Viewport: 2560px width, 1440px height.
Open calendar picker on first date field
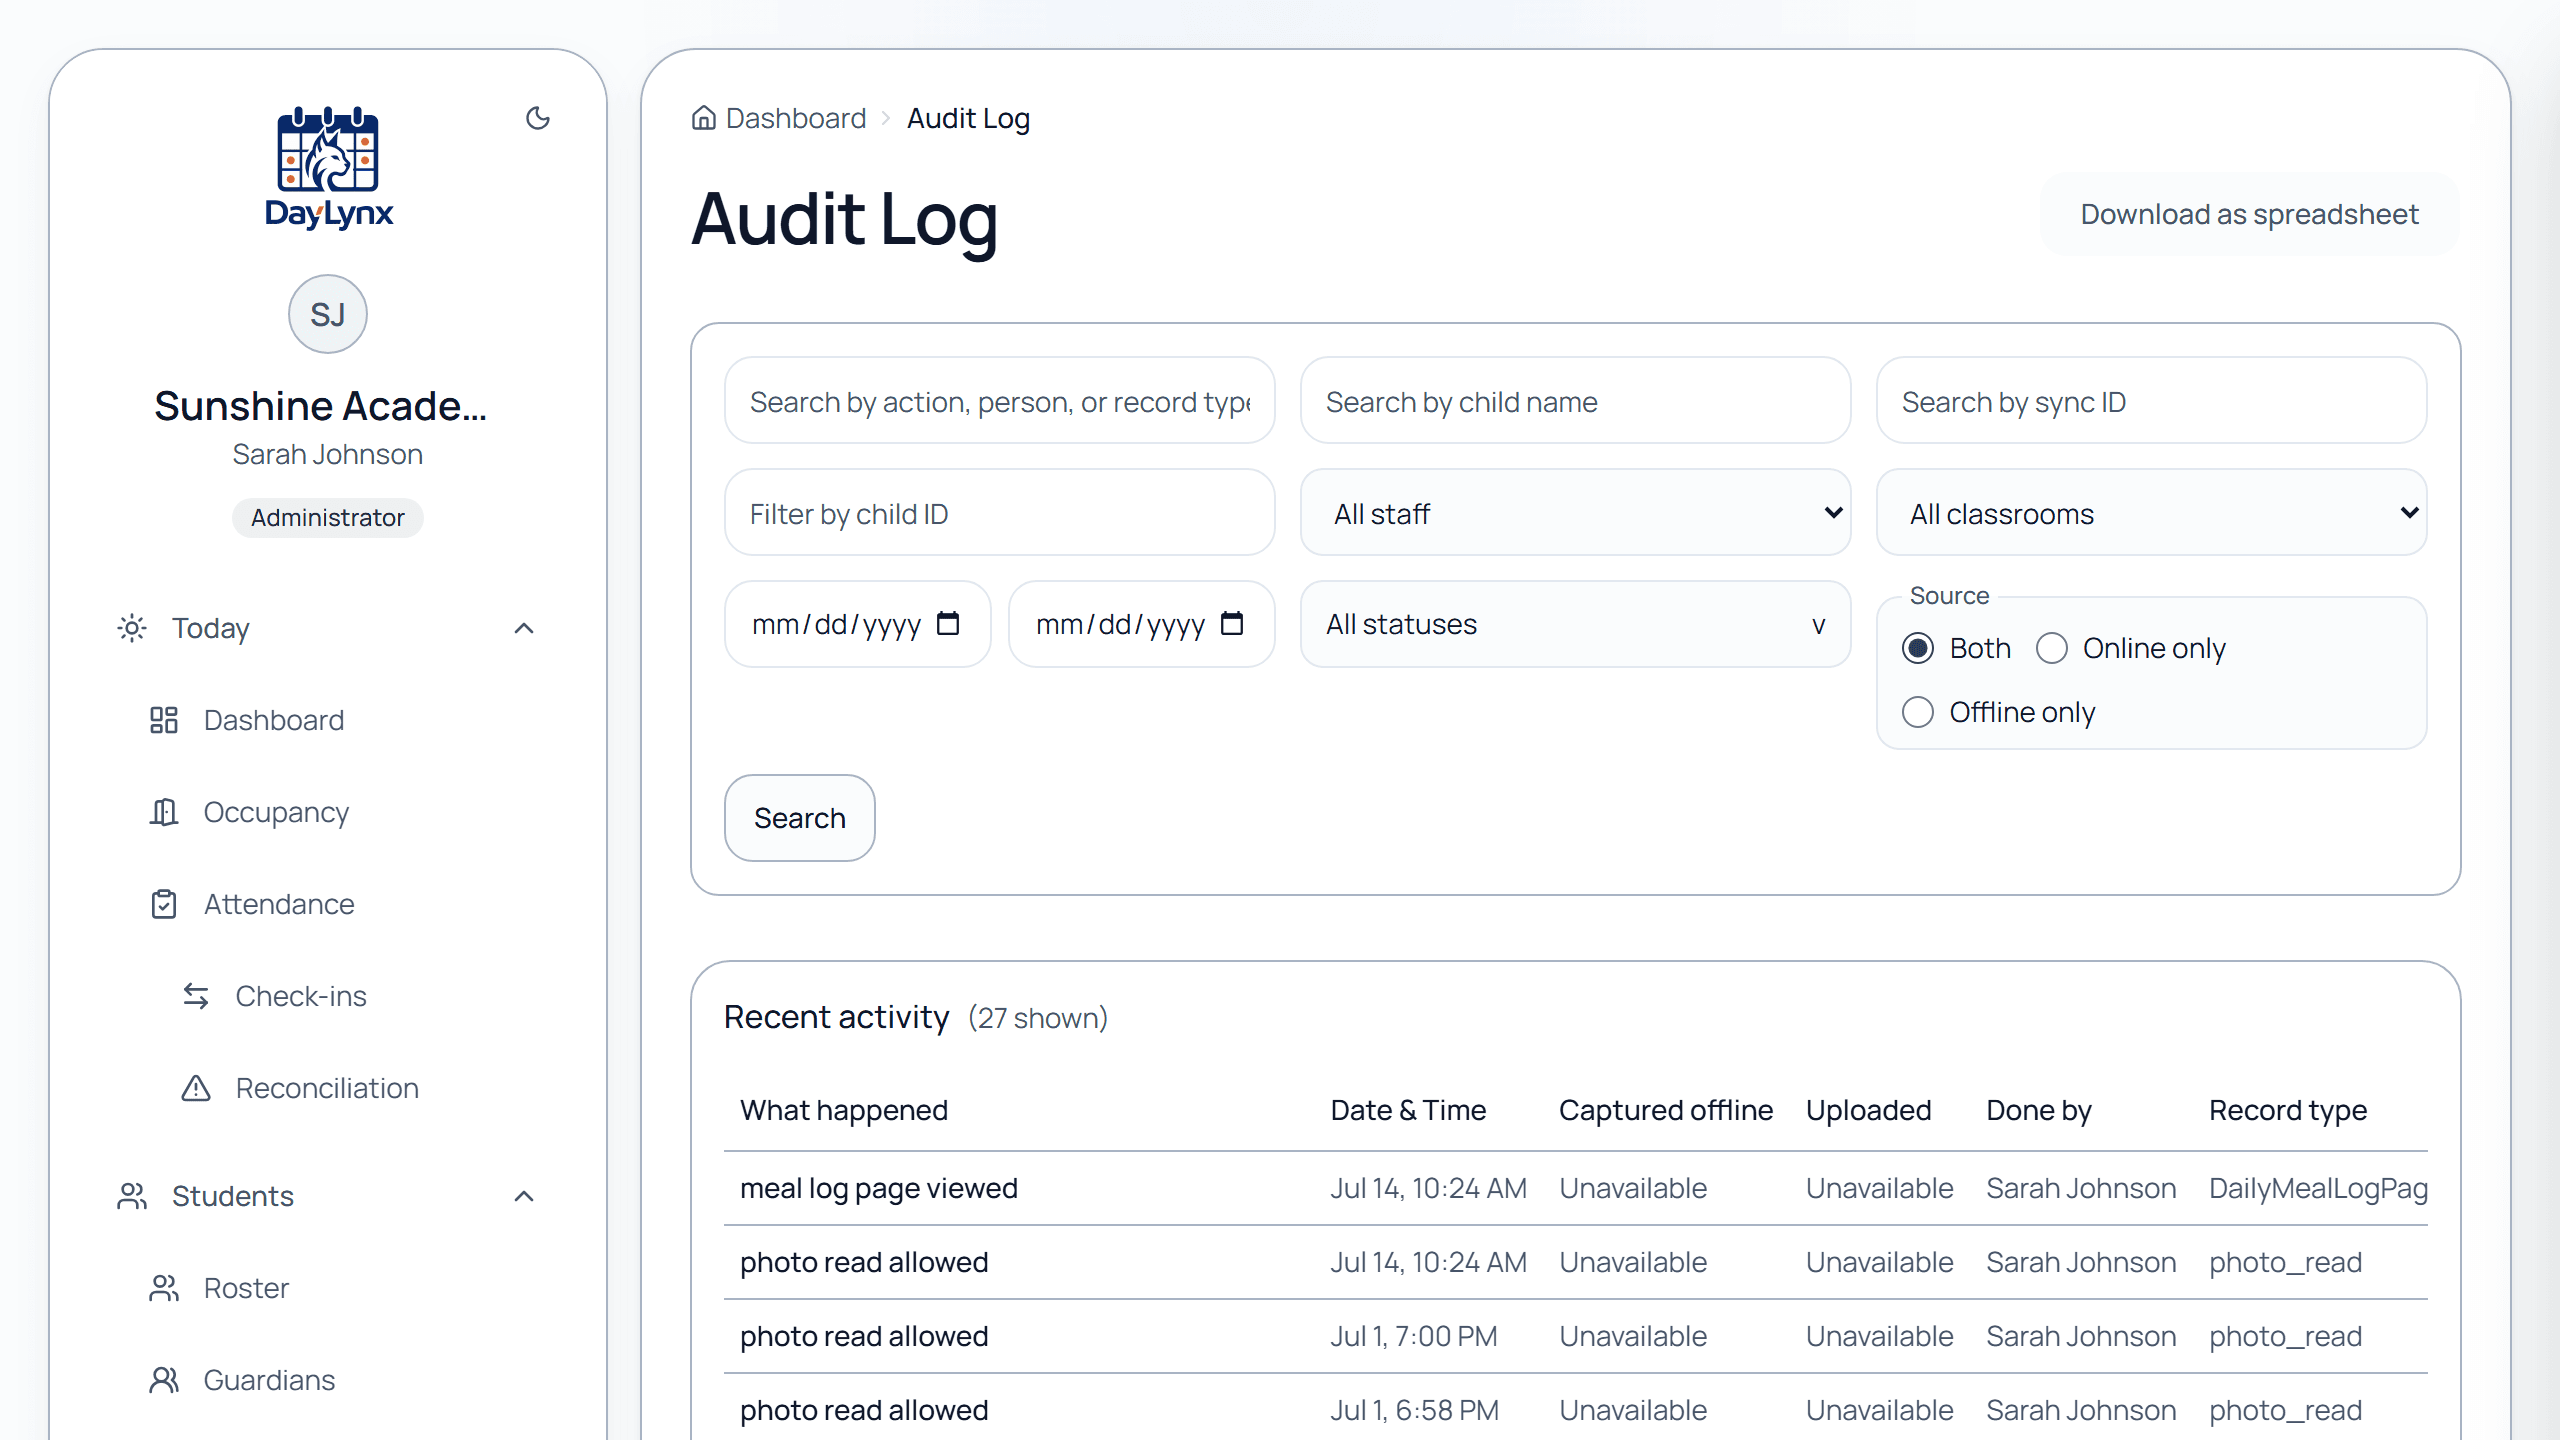pos(948,624)
